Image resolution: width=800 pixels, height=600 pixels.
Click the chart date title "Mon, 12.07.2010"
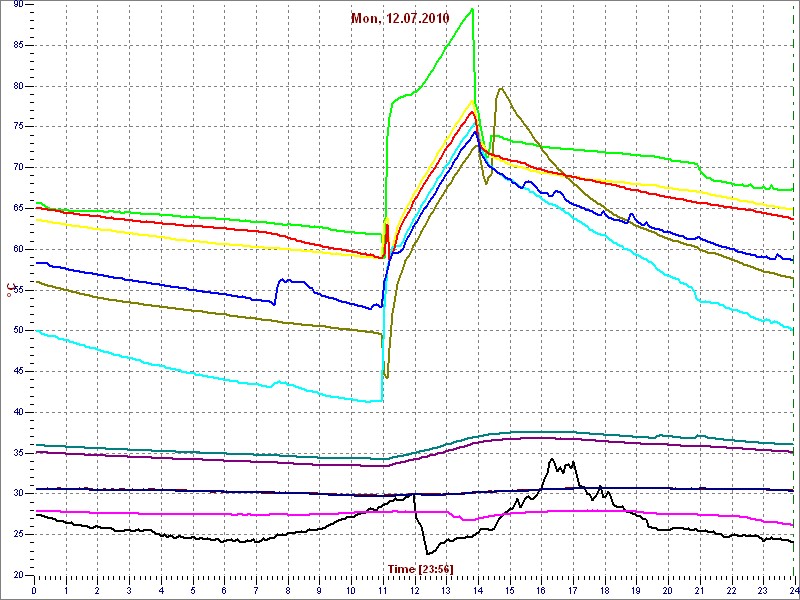click(400, 19)
